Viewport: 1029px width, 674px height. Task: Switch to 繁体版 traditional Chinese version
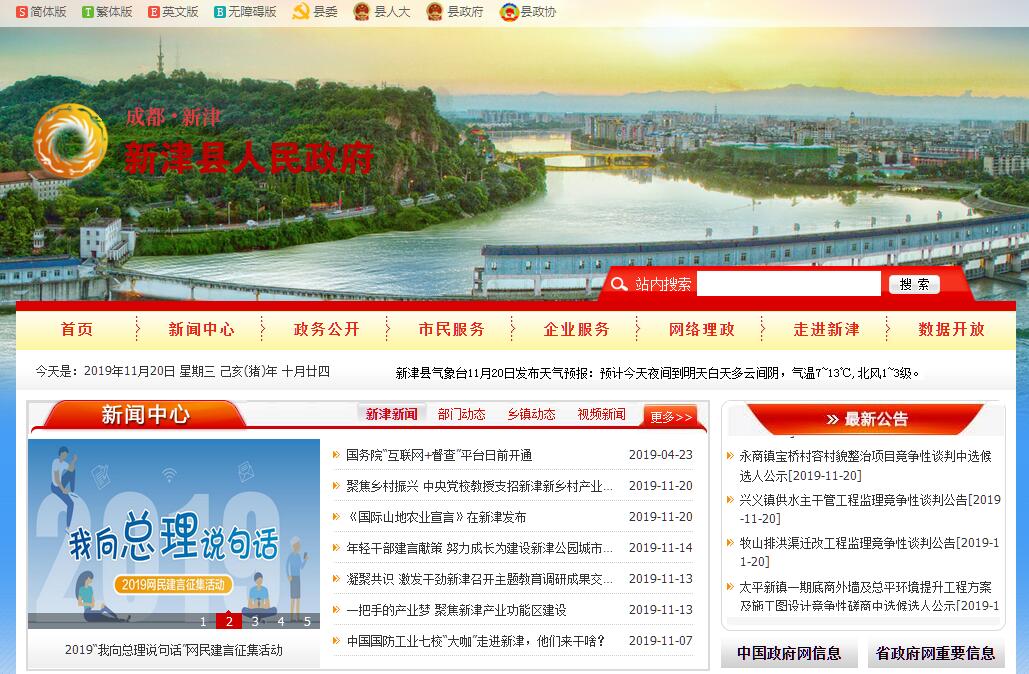coord(107,12)
